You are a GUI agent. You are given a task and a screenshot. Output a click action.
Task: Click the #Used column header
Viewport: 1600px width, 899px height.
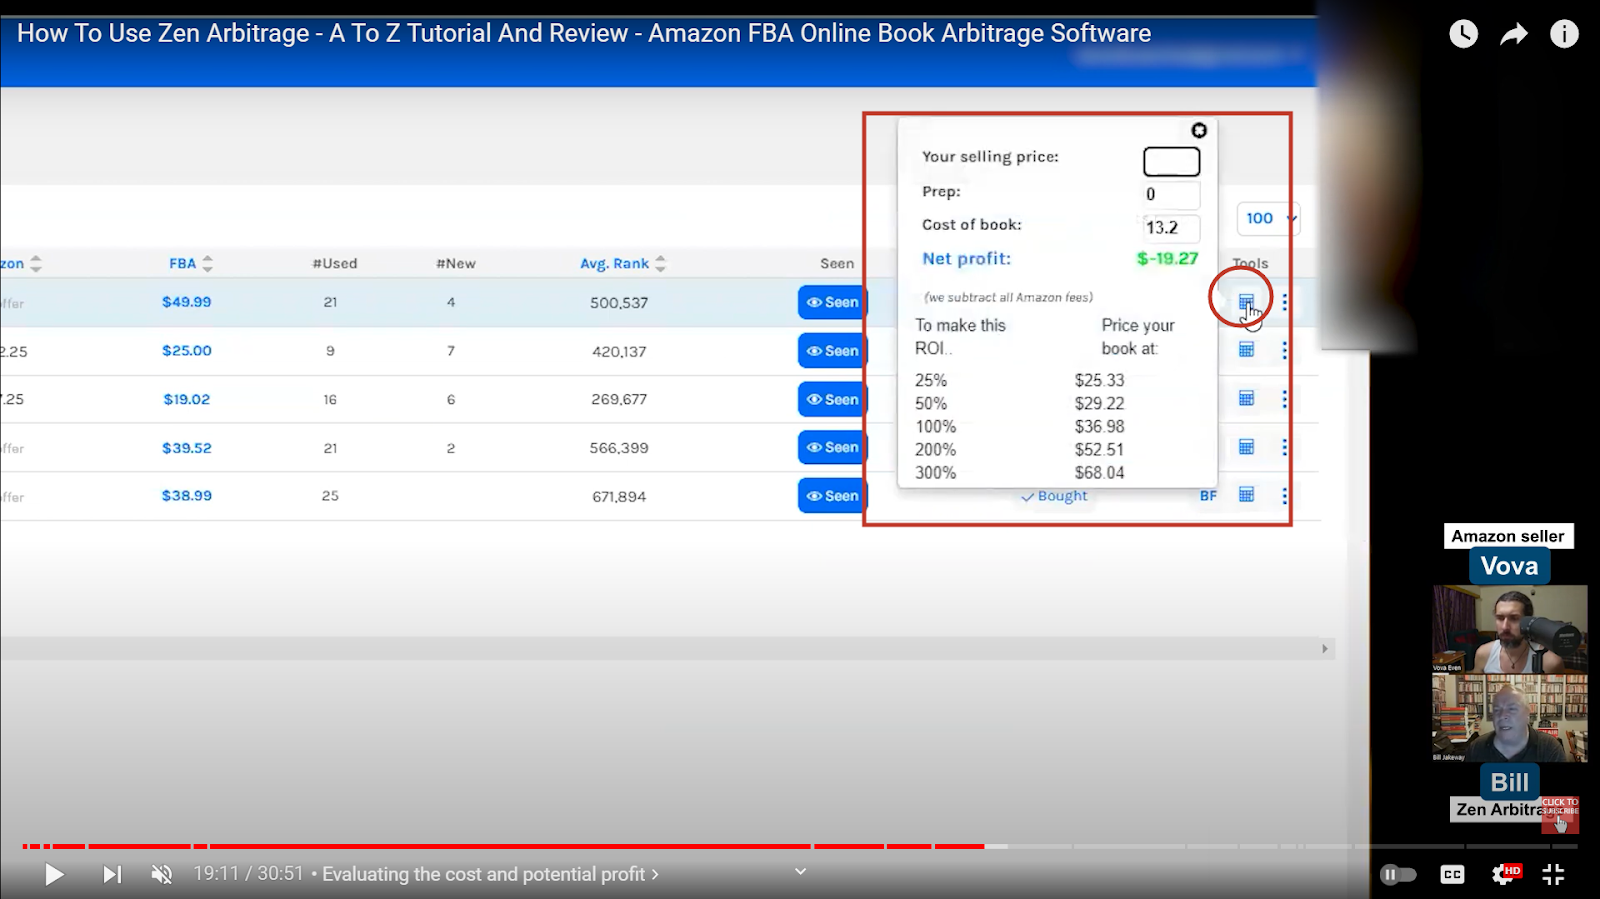click(334, 263)
